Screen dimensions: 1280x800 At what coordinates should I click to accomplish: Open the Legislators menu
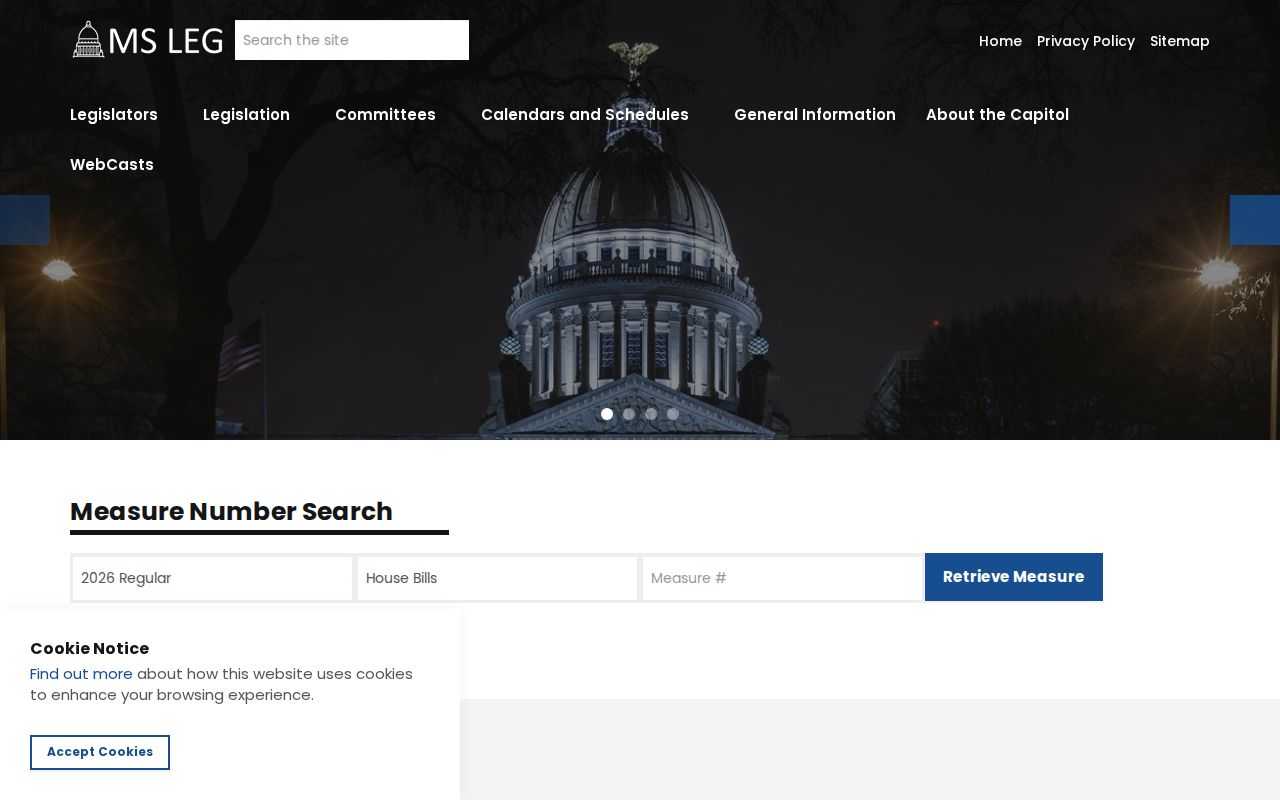[x=114, y=114]
